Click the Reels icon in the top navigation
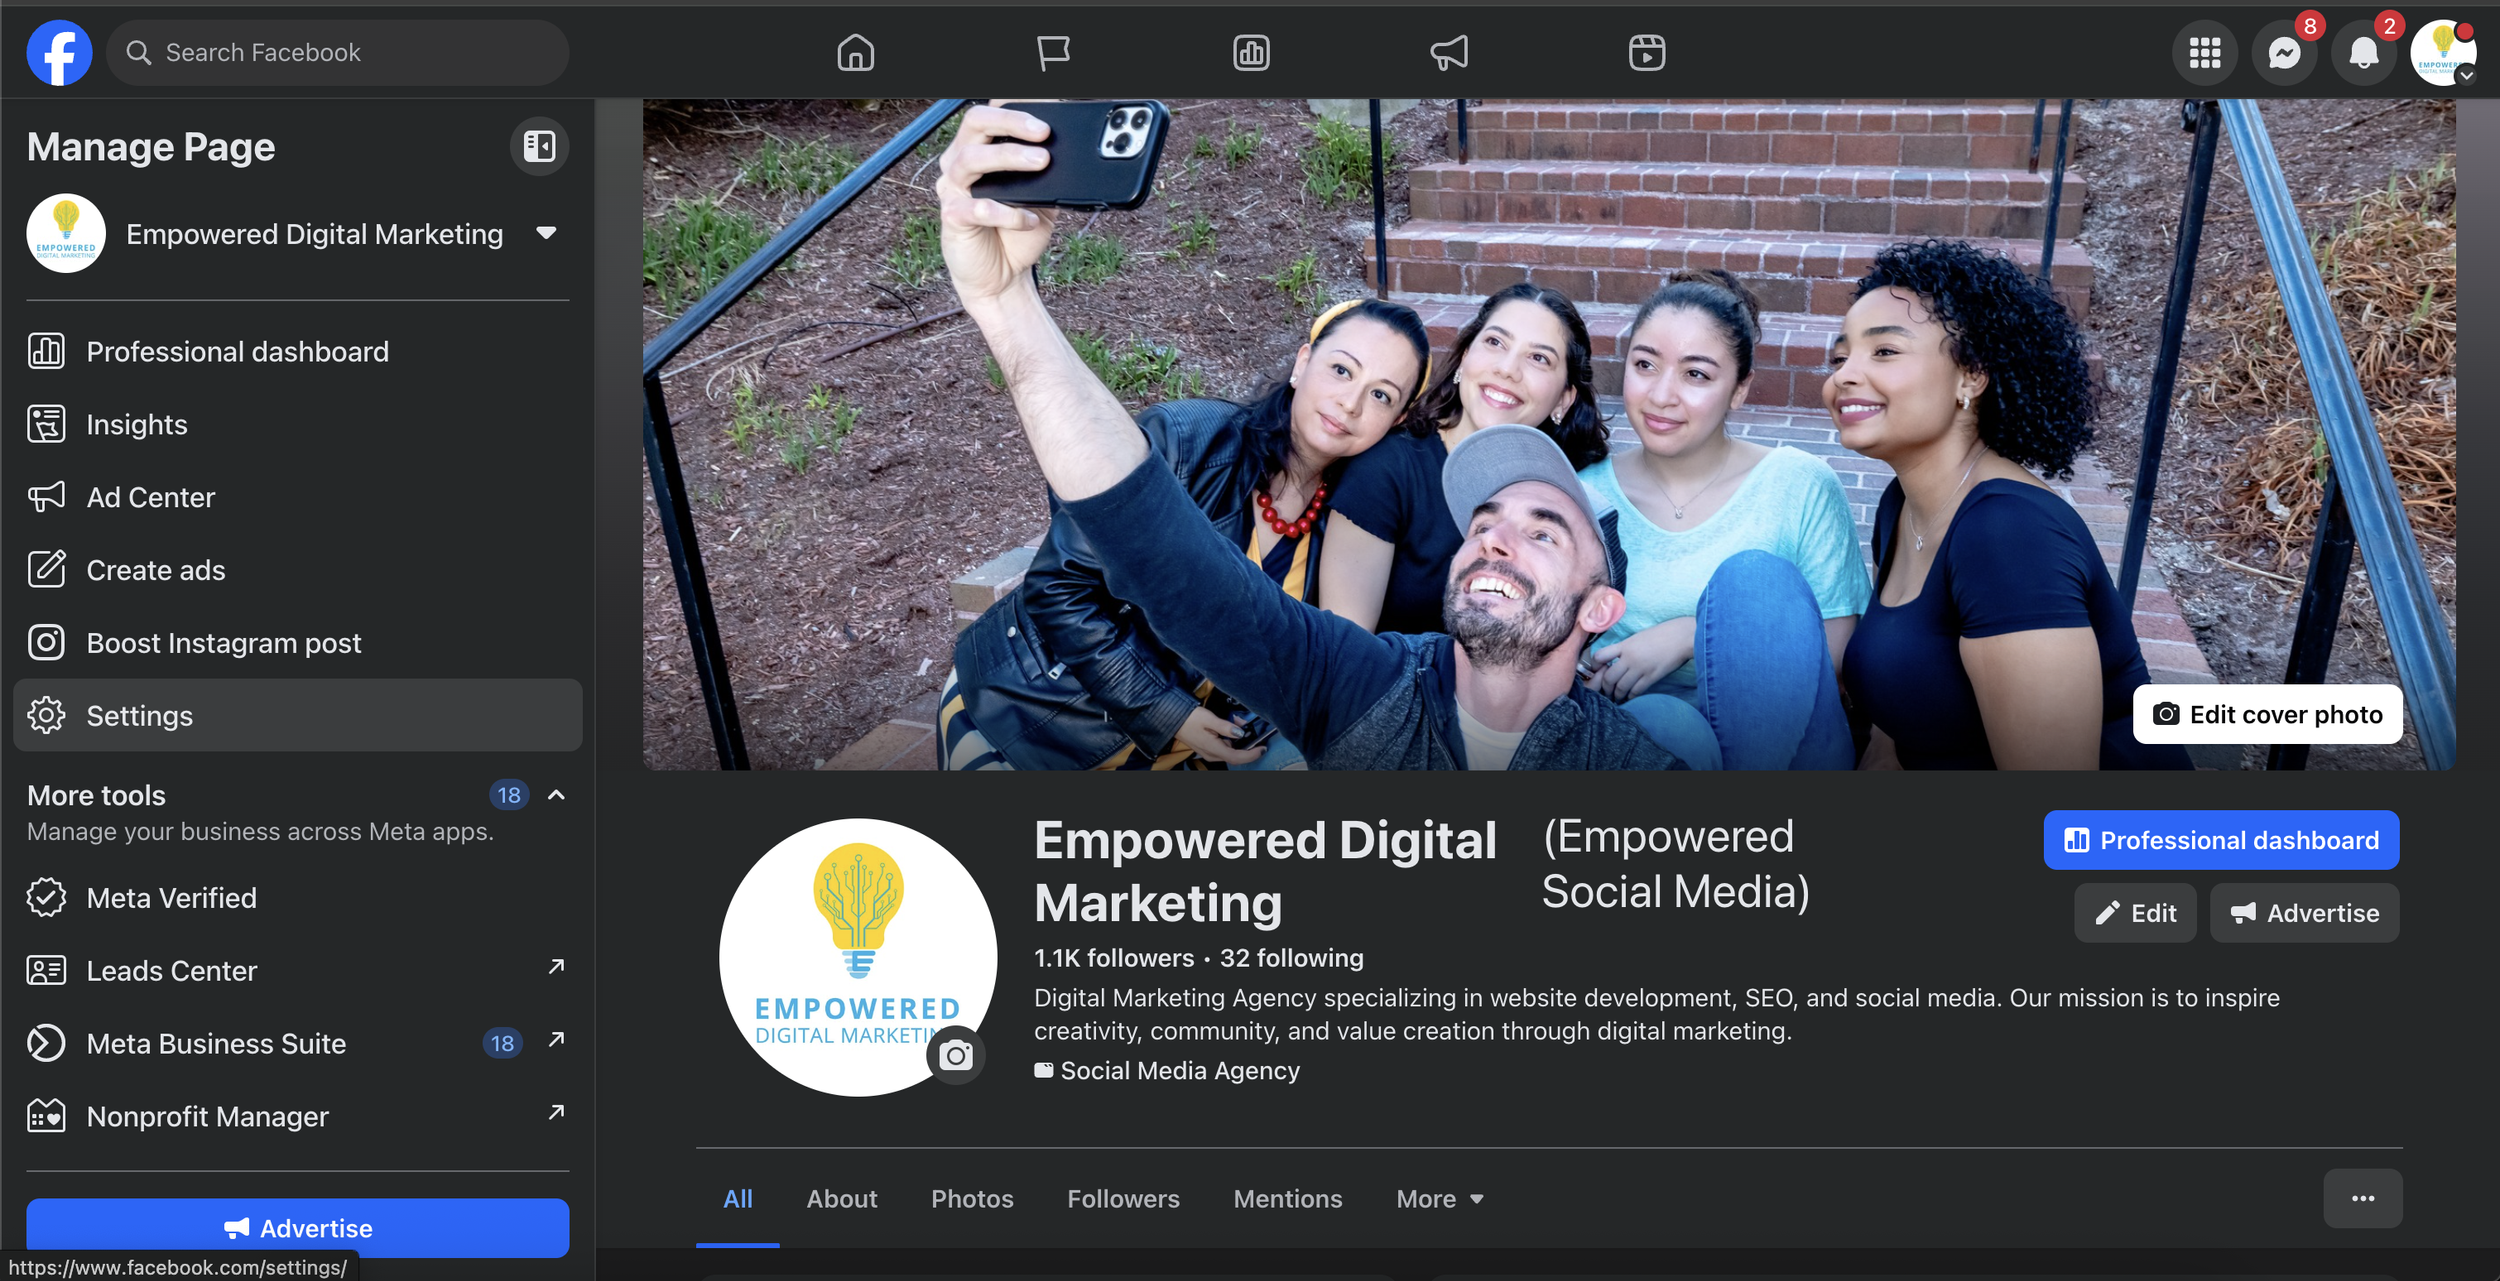 tap(1646, 52)
